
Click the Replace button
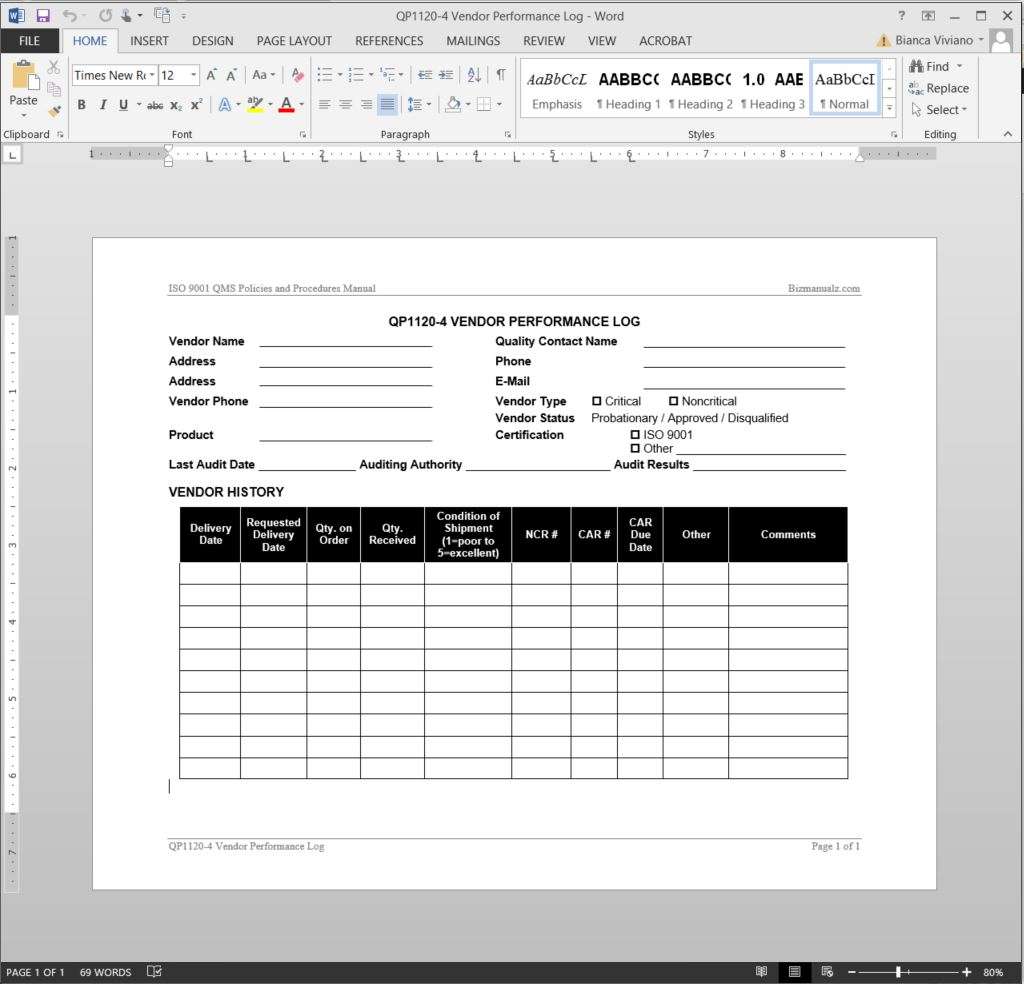click(939, 88)
